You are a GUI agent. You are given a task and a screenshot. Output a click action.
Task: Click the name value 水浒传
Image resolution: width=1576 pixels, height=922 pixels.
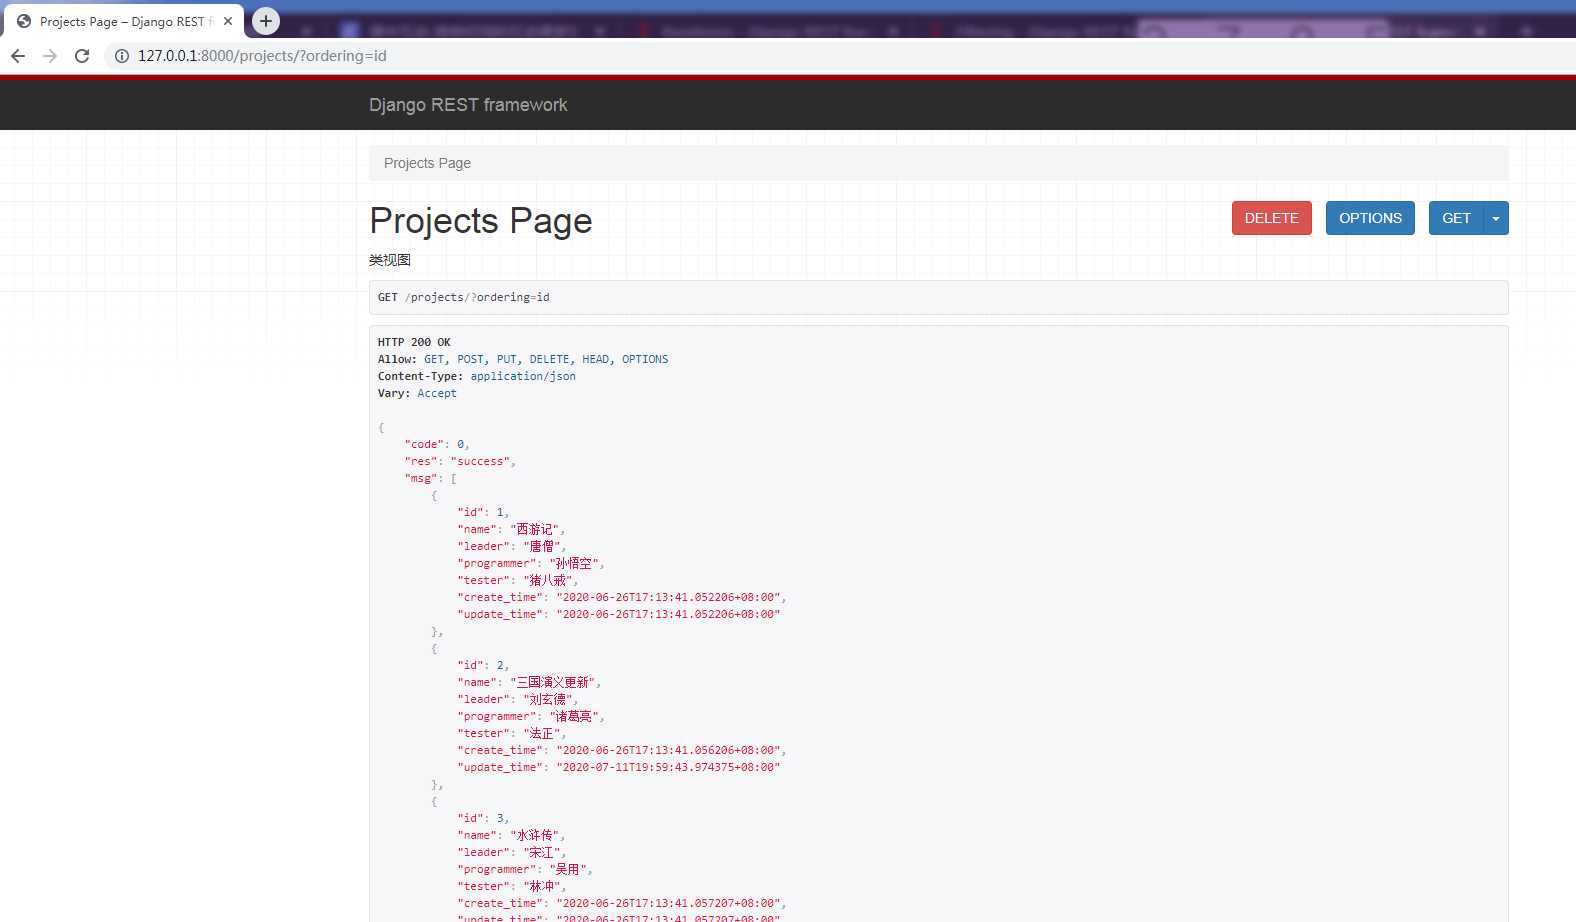tap(537, 835)
